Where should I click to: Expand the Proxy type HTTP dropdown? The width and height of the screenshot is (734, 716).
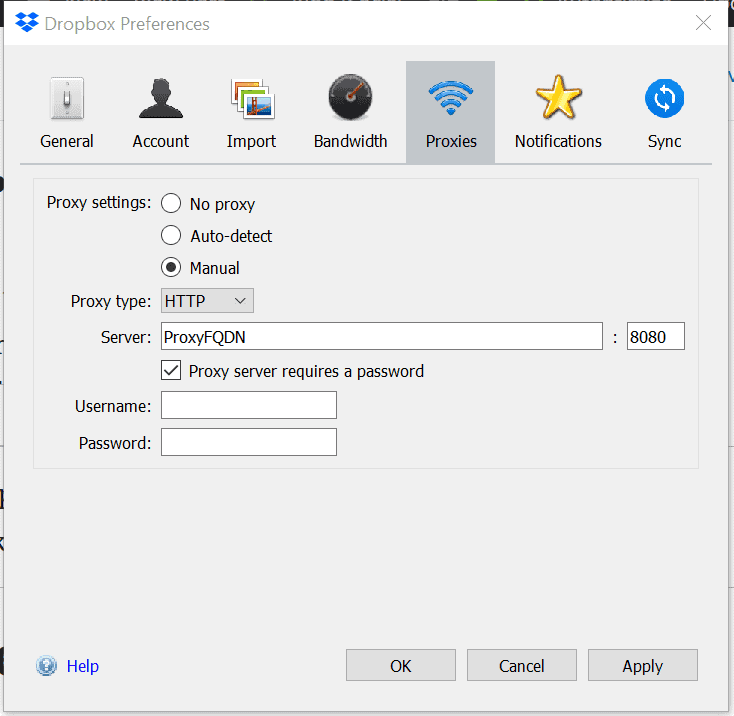point(207,301)
